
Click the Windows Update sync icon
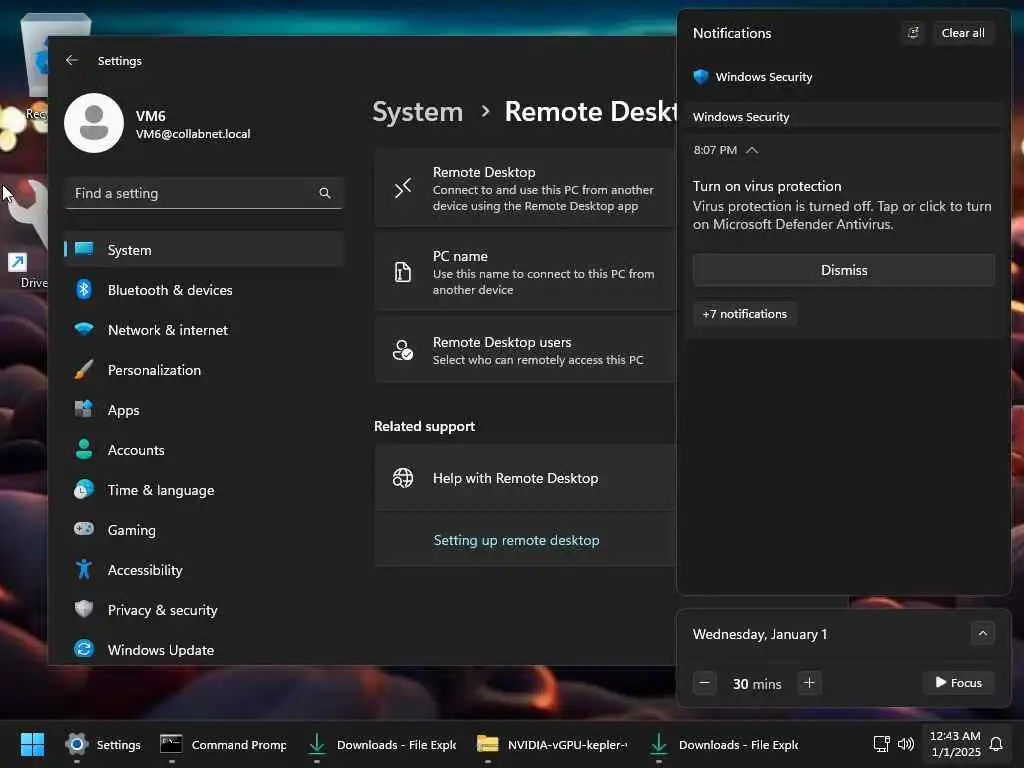point(84,649)
